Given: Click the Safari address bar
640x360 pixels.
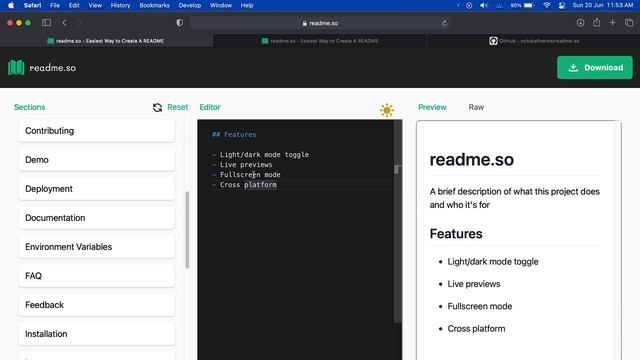Looking at the screenshot, I should click(320, 23).
